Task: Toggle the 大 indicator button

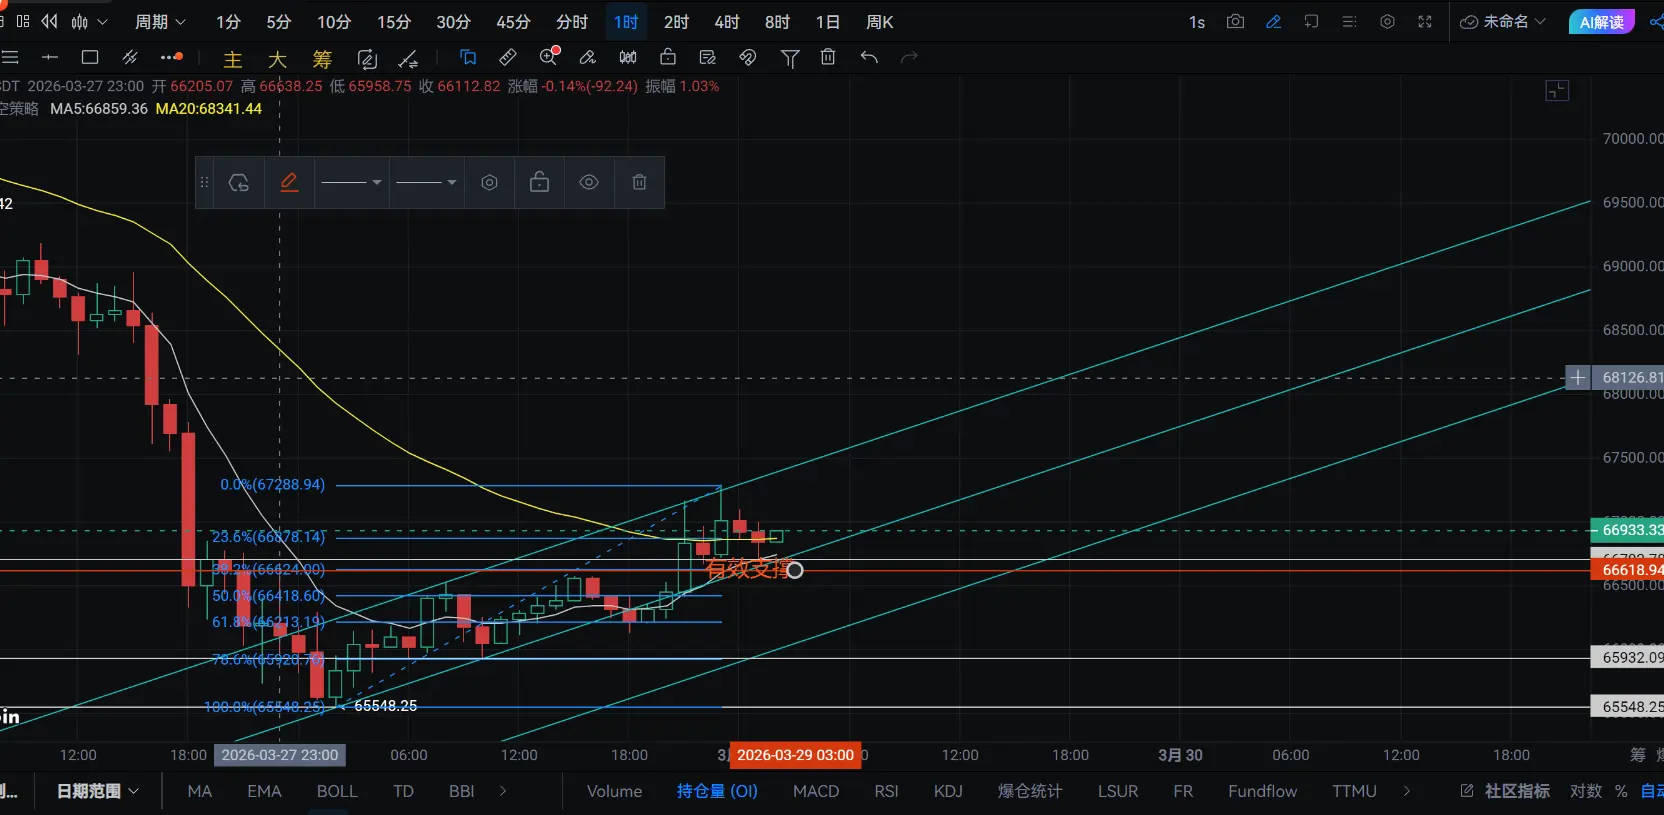Action: (277, 59)
